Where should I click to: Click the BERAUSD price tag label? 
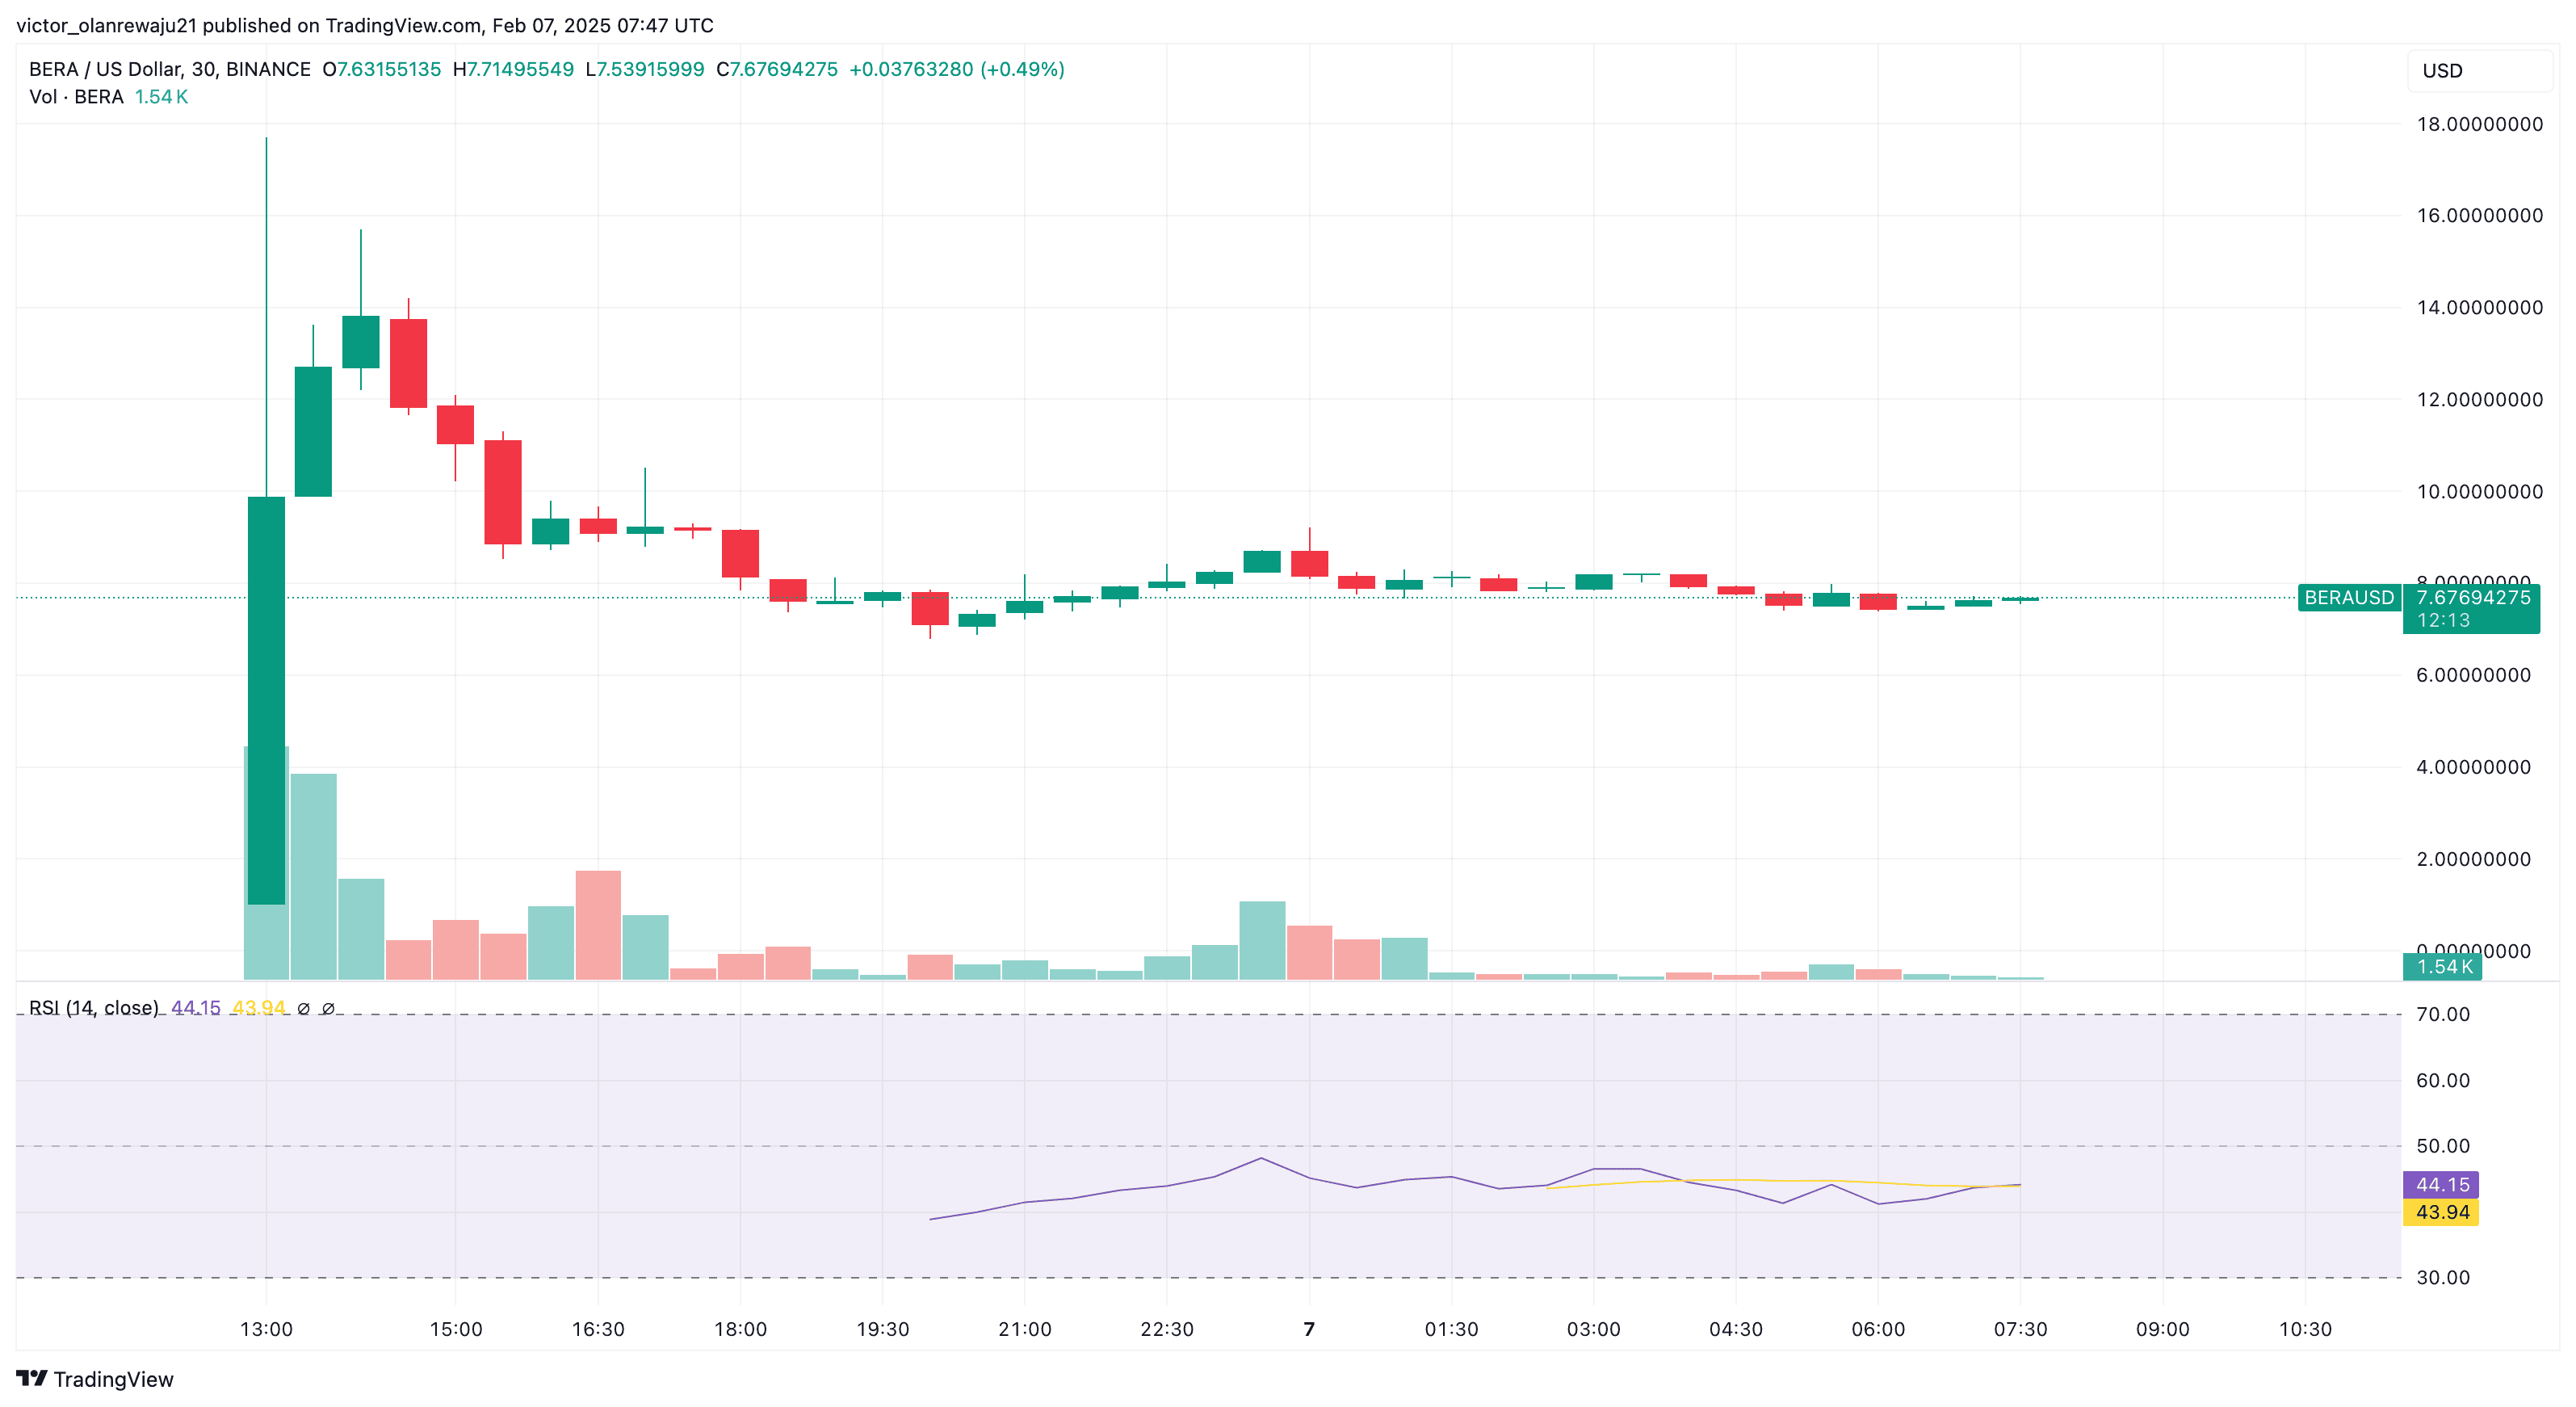[2349, 597]
